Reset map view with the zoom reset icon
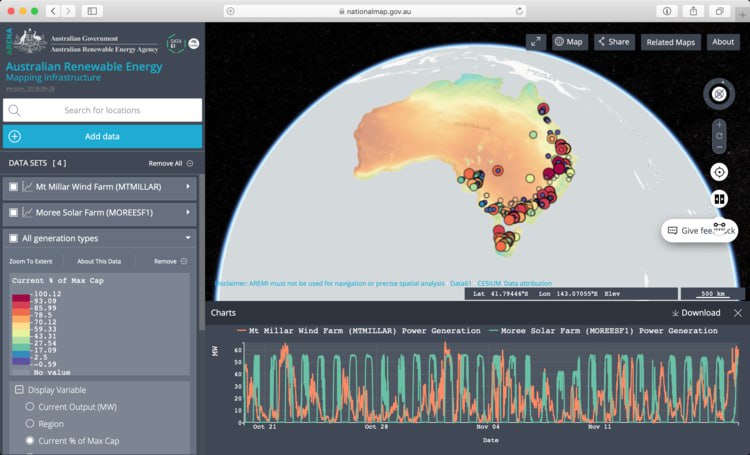 (719, 136)
